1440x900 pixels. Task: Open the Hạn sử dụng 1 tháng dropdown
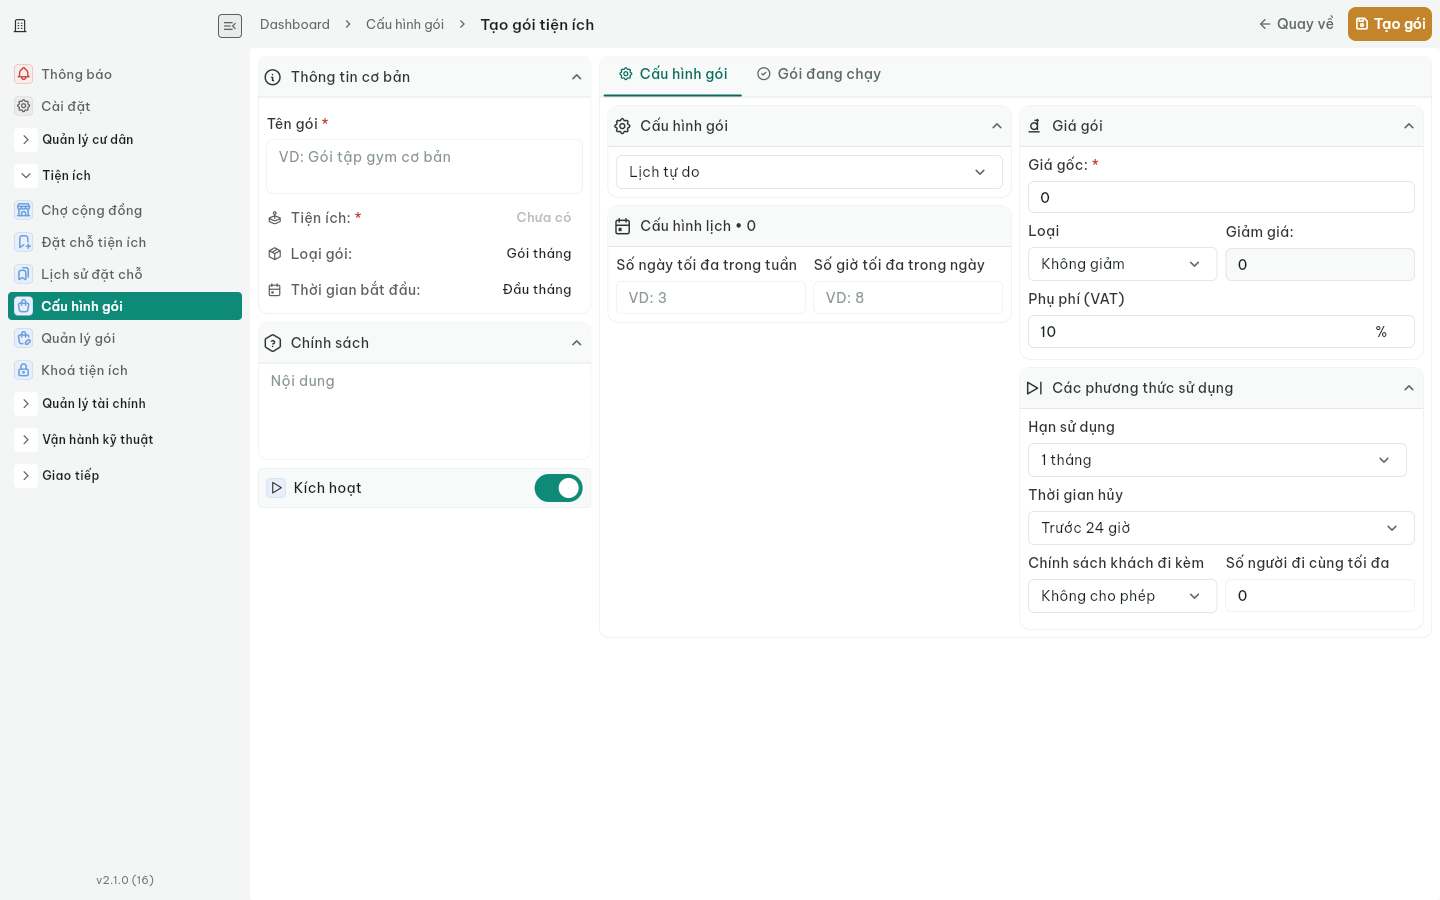[1217, 460]
